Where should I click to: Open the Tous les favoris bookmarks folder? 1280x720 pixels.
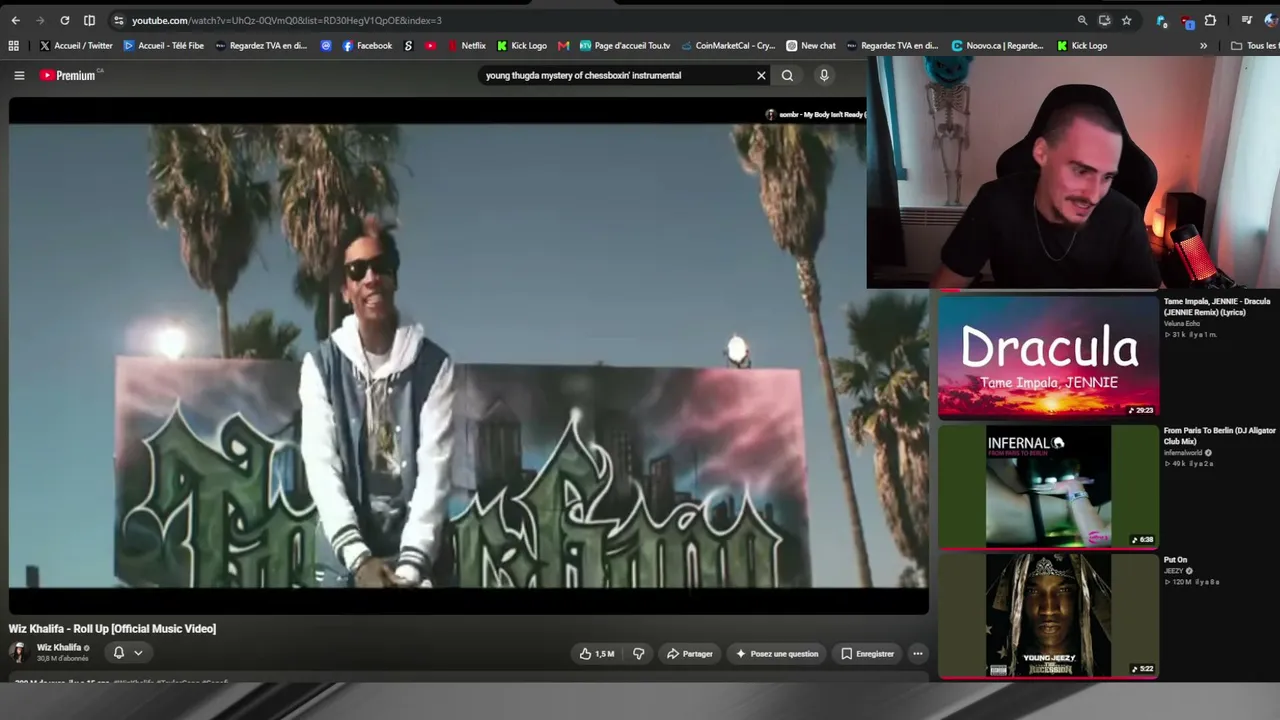(1255, 45)
